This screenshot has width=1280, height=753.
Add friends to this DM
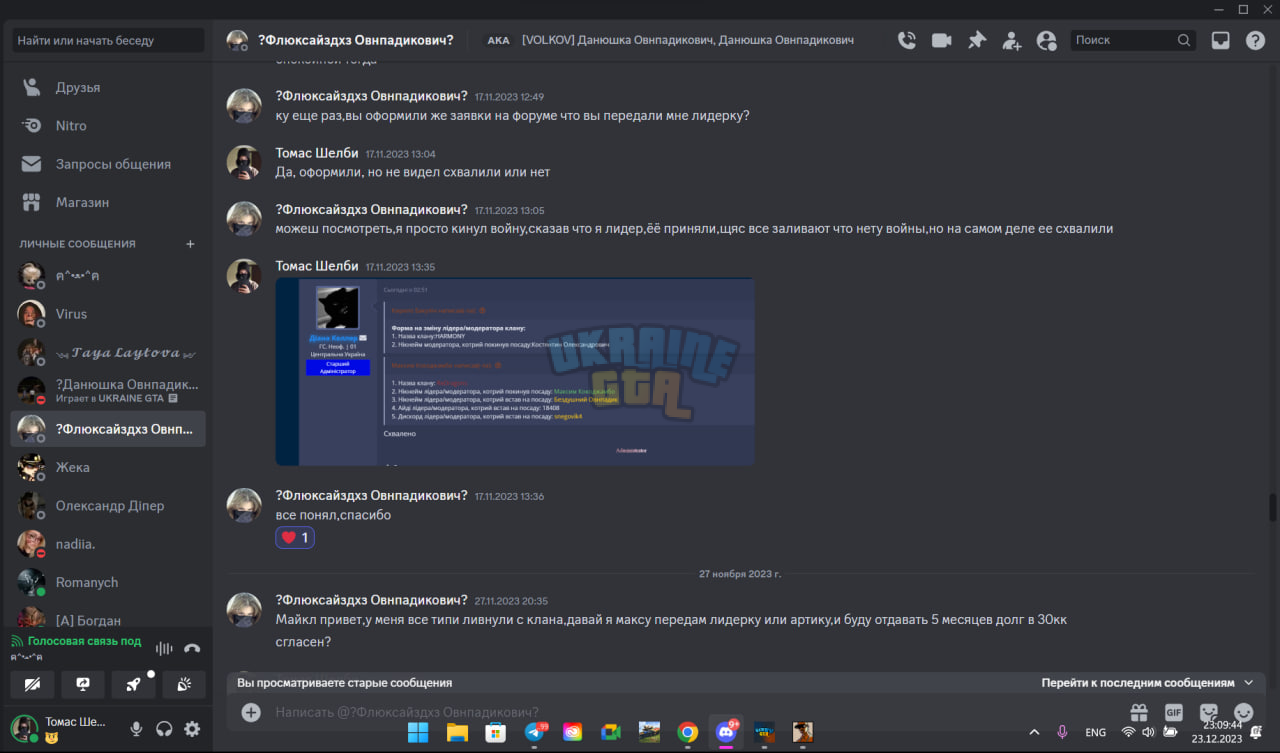point(1012,40)
